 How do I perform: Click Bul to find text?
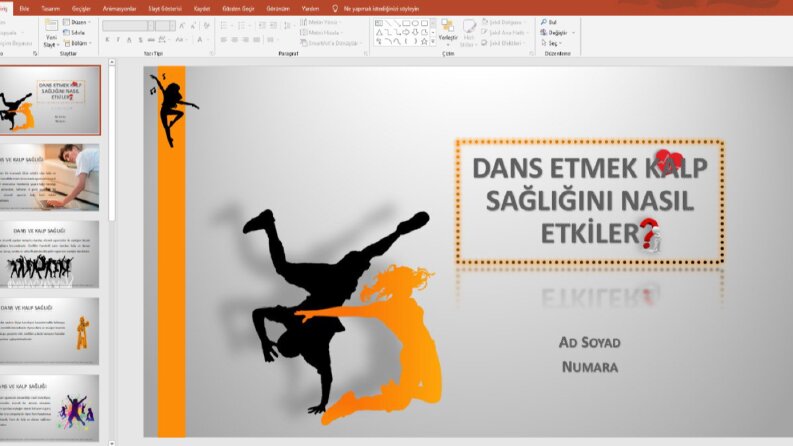tap(549, 22)
